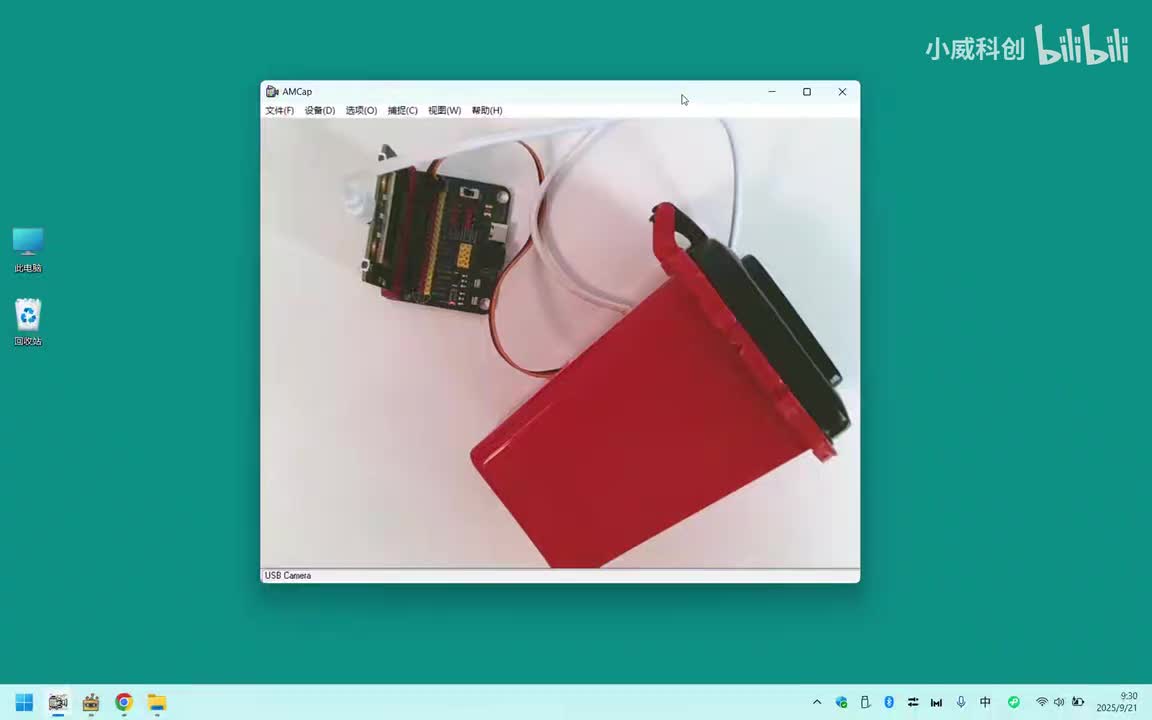Click the microphone tray icon

(x=961, y=702)
